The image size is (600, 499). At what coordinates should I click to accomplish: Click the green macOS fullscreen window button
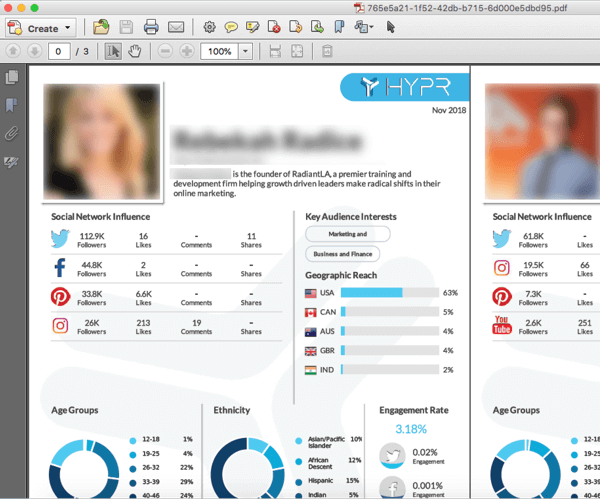pyautogui.click(x=34, y=8)
